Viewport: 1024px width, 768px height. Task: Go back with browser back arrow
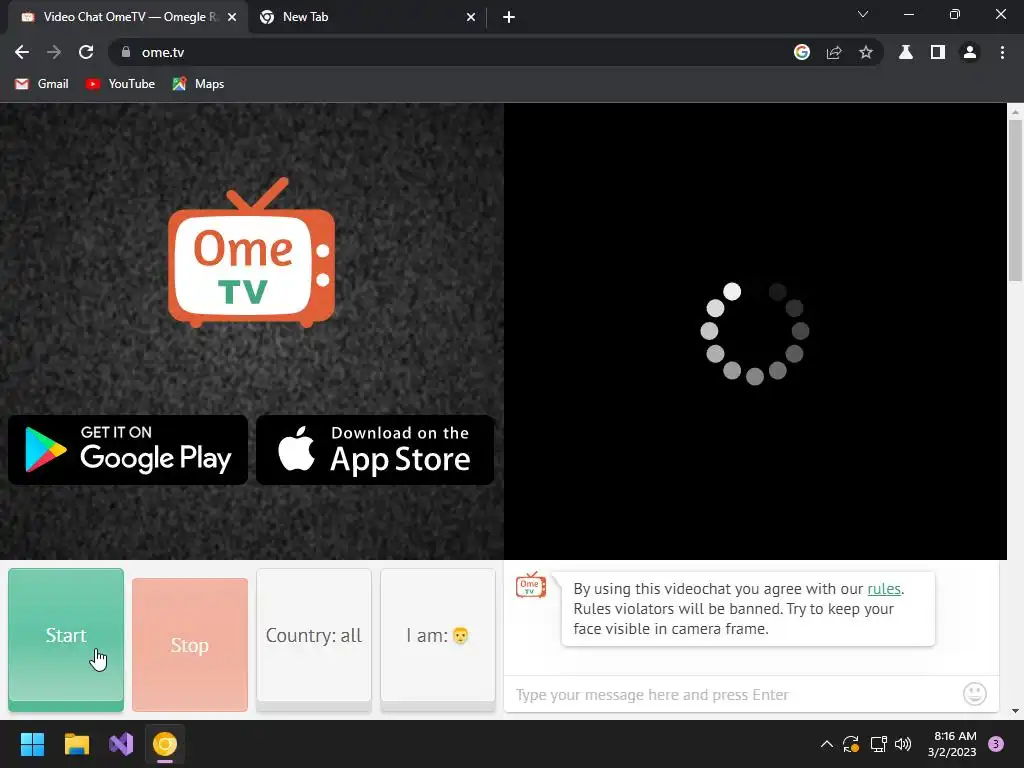click(x=22, y=52)
